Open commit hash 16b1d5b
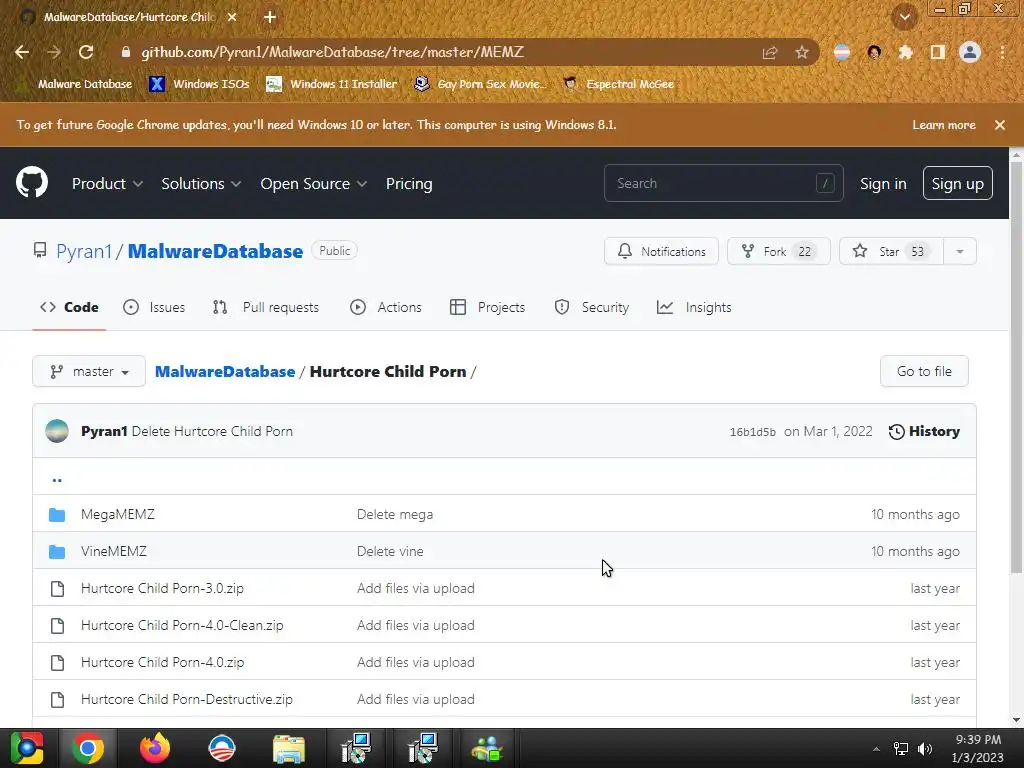Image resolution: width=1024 pixels, height=768 pixels. coord(752,432)
